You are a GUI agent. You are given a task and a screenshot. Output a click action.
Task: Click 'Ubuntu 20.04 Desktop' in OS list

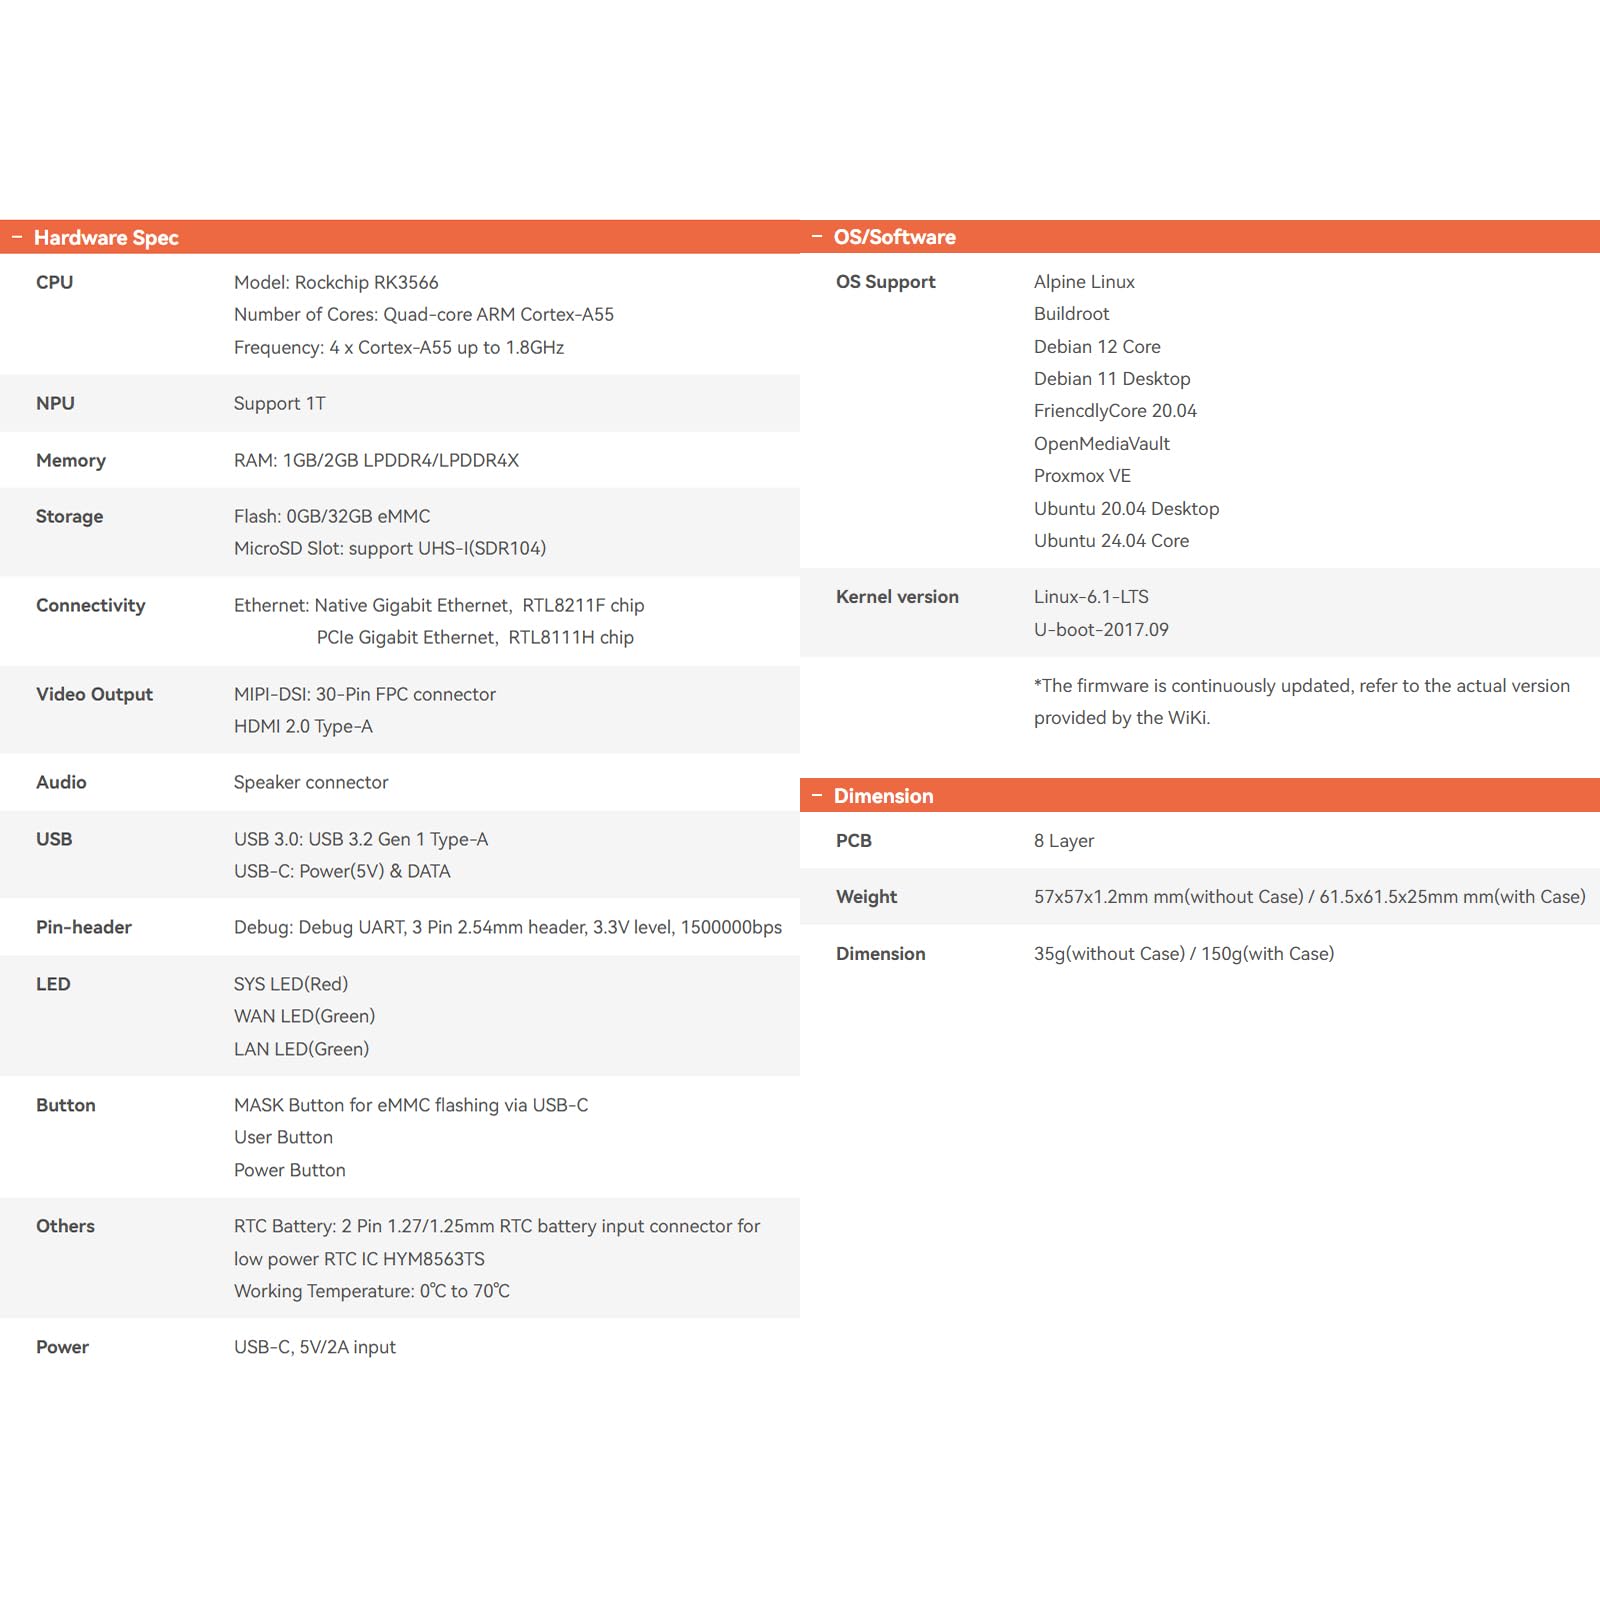tap(1127, 508)
